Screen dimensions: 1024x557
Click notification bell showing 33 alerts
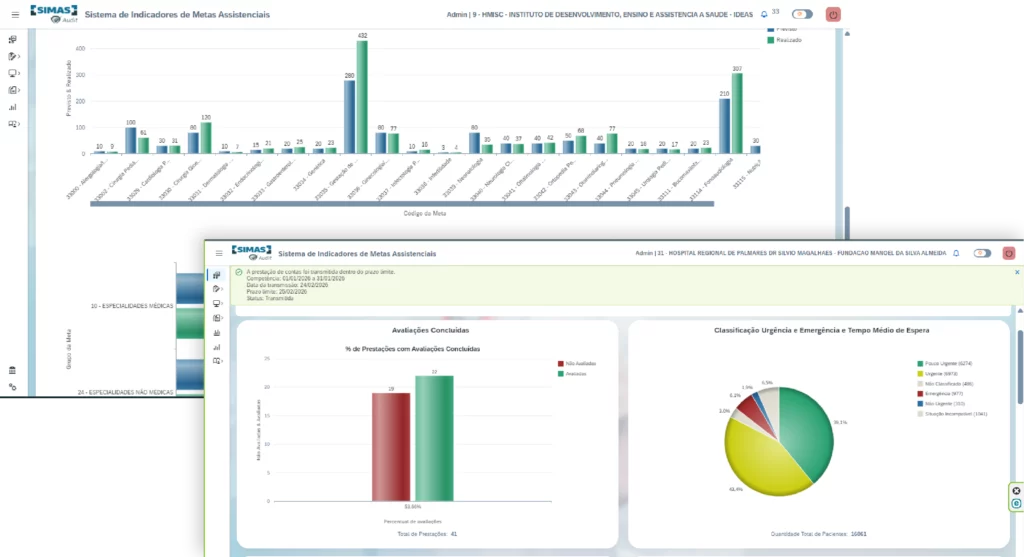click(765, 15)
